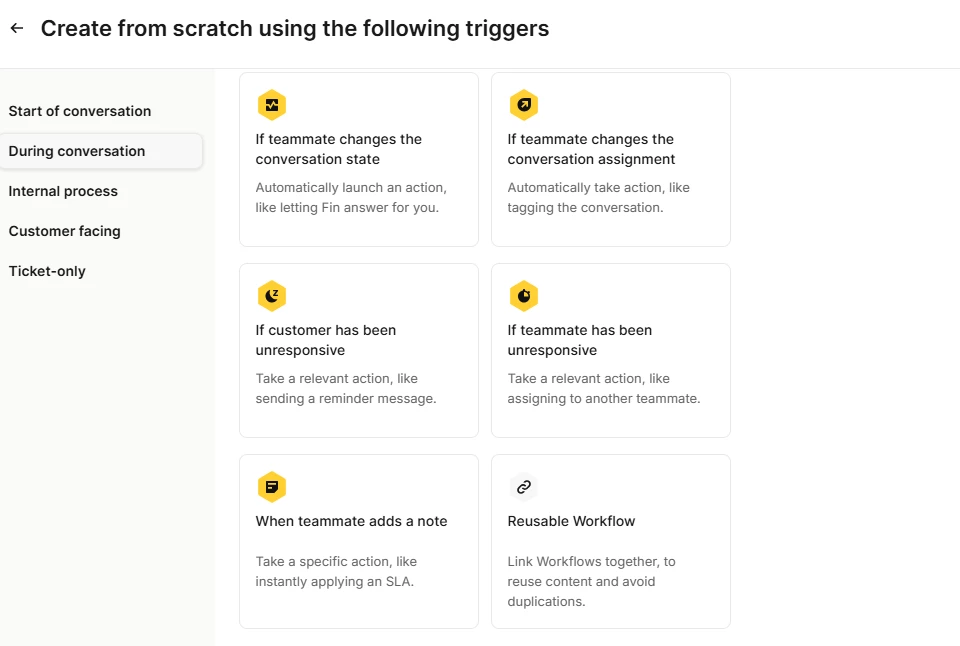Switch to Internal process category
960x646 pixels.
point(63,191)
